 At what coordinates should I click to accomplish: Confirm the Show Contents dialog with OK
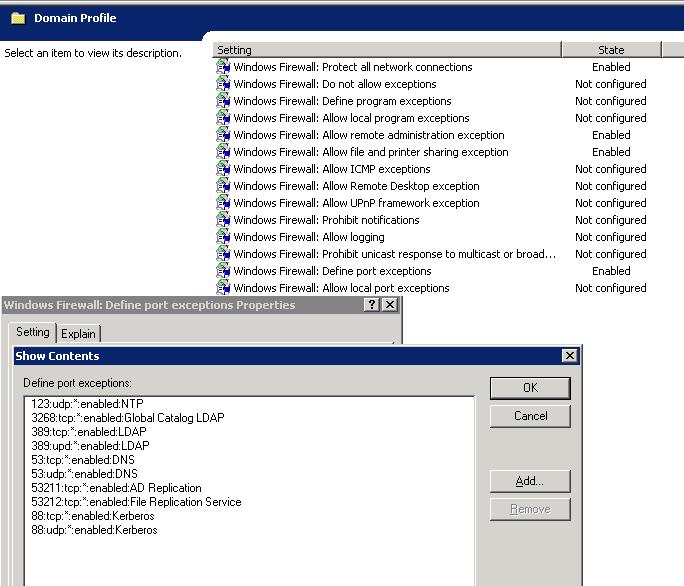(x=530, y=388)
